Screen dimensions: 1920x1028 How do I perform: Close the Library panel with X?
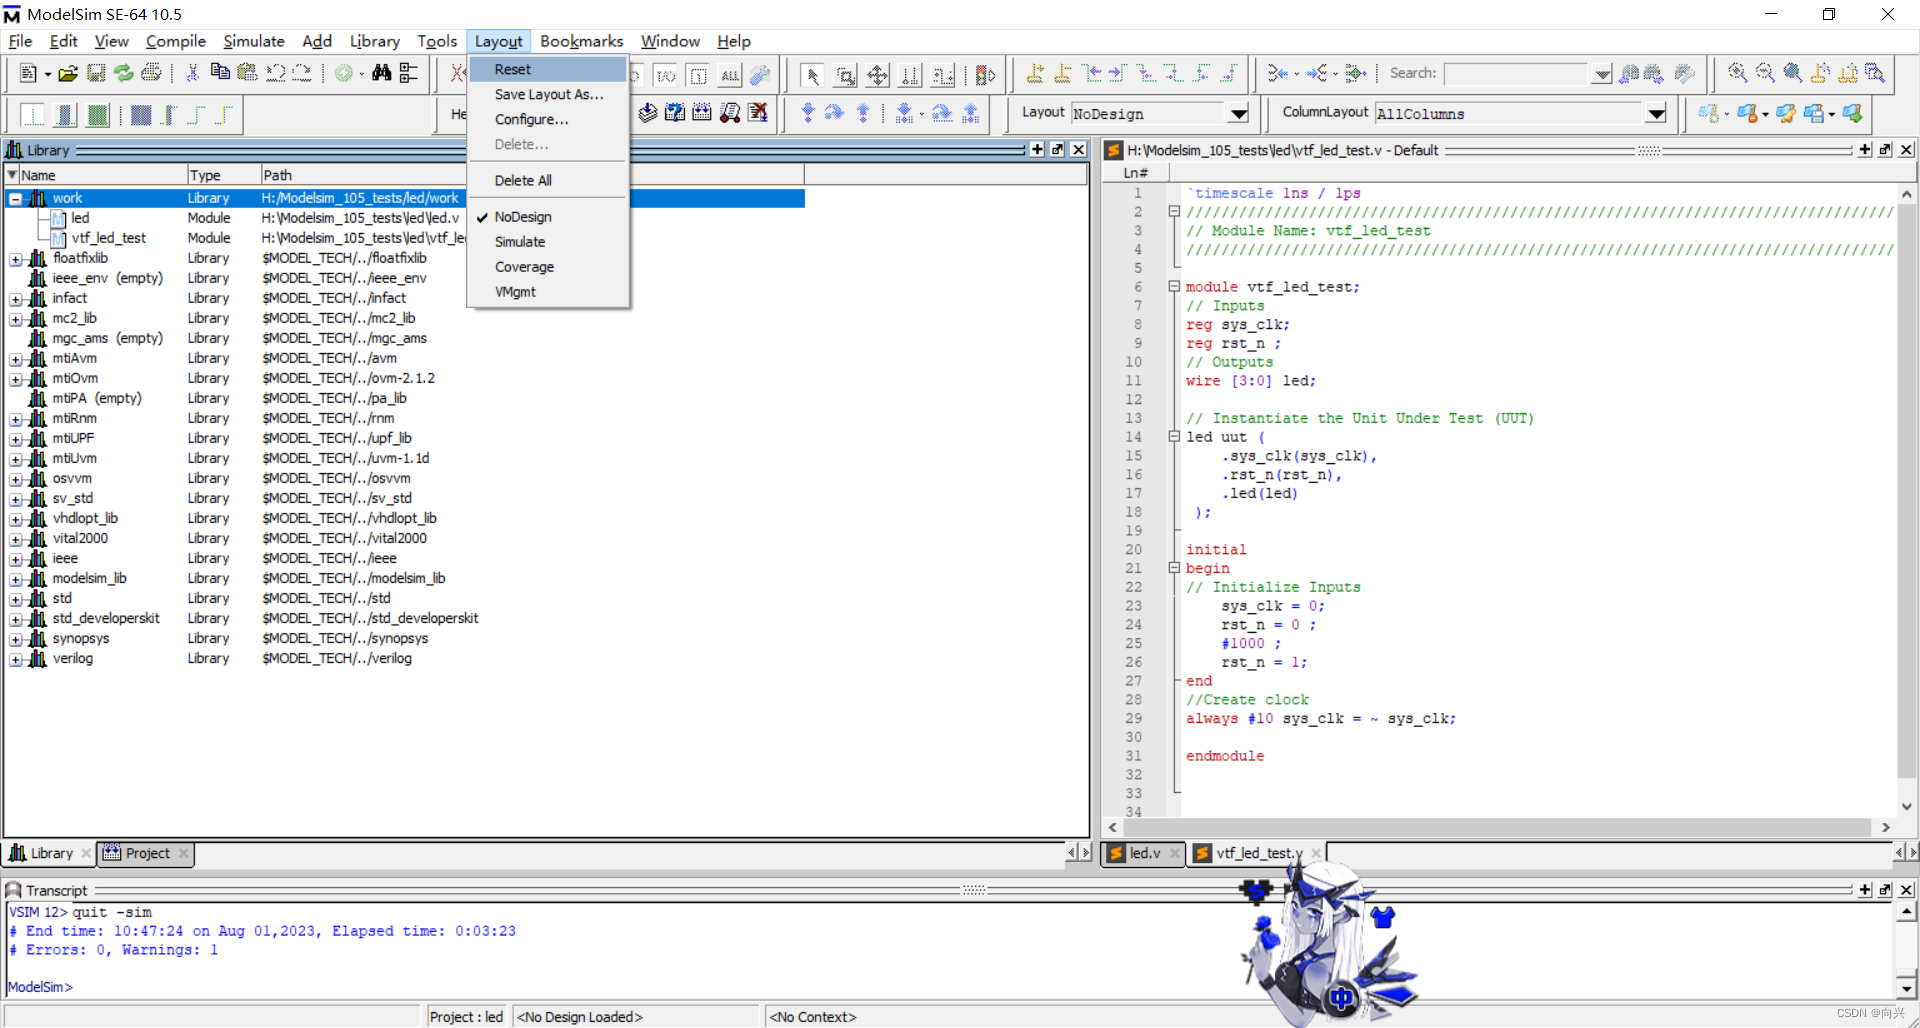(1078, 150)
